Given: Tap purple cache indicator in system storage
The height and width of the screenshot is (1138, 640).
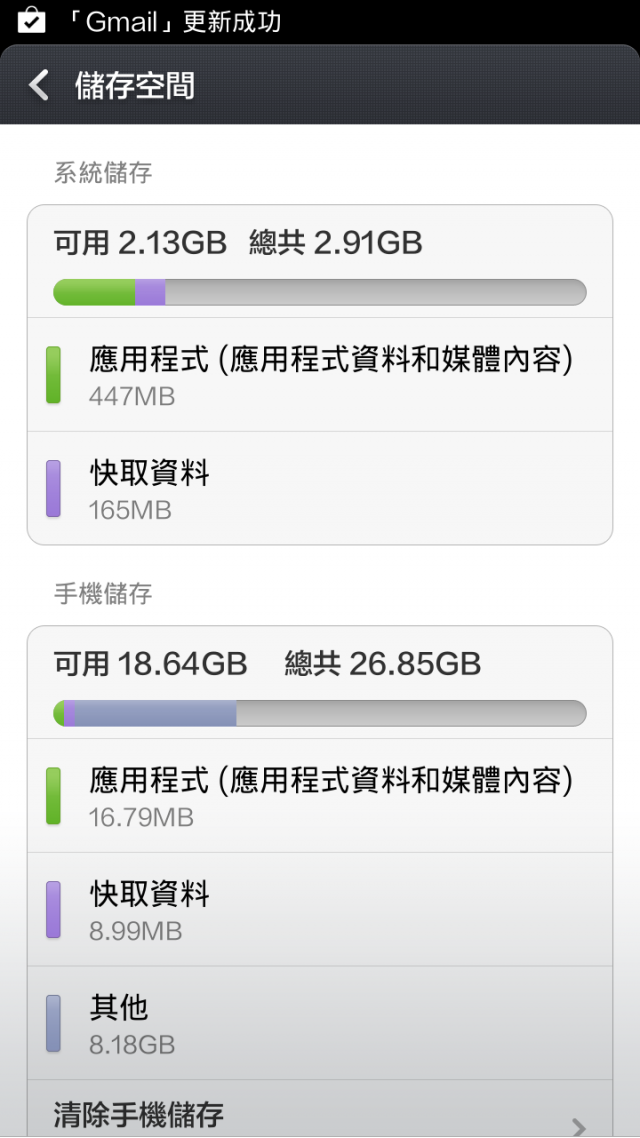Looking at the screenshot, I should 53,489.
